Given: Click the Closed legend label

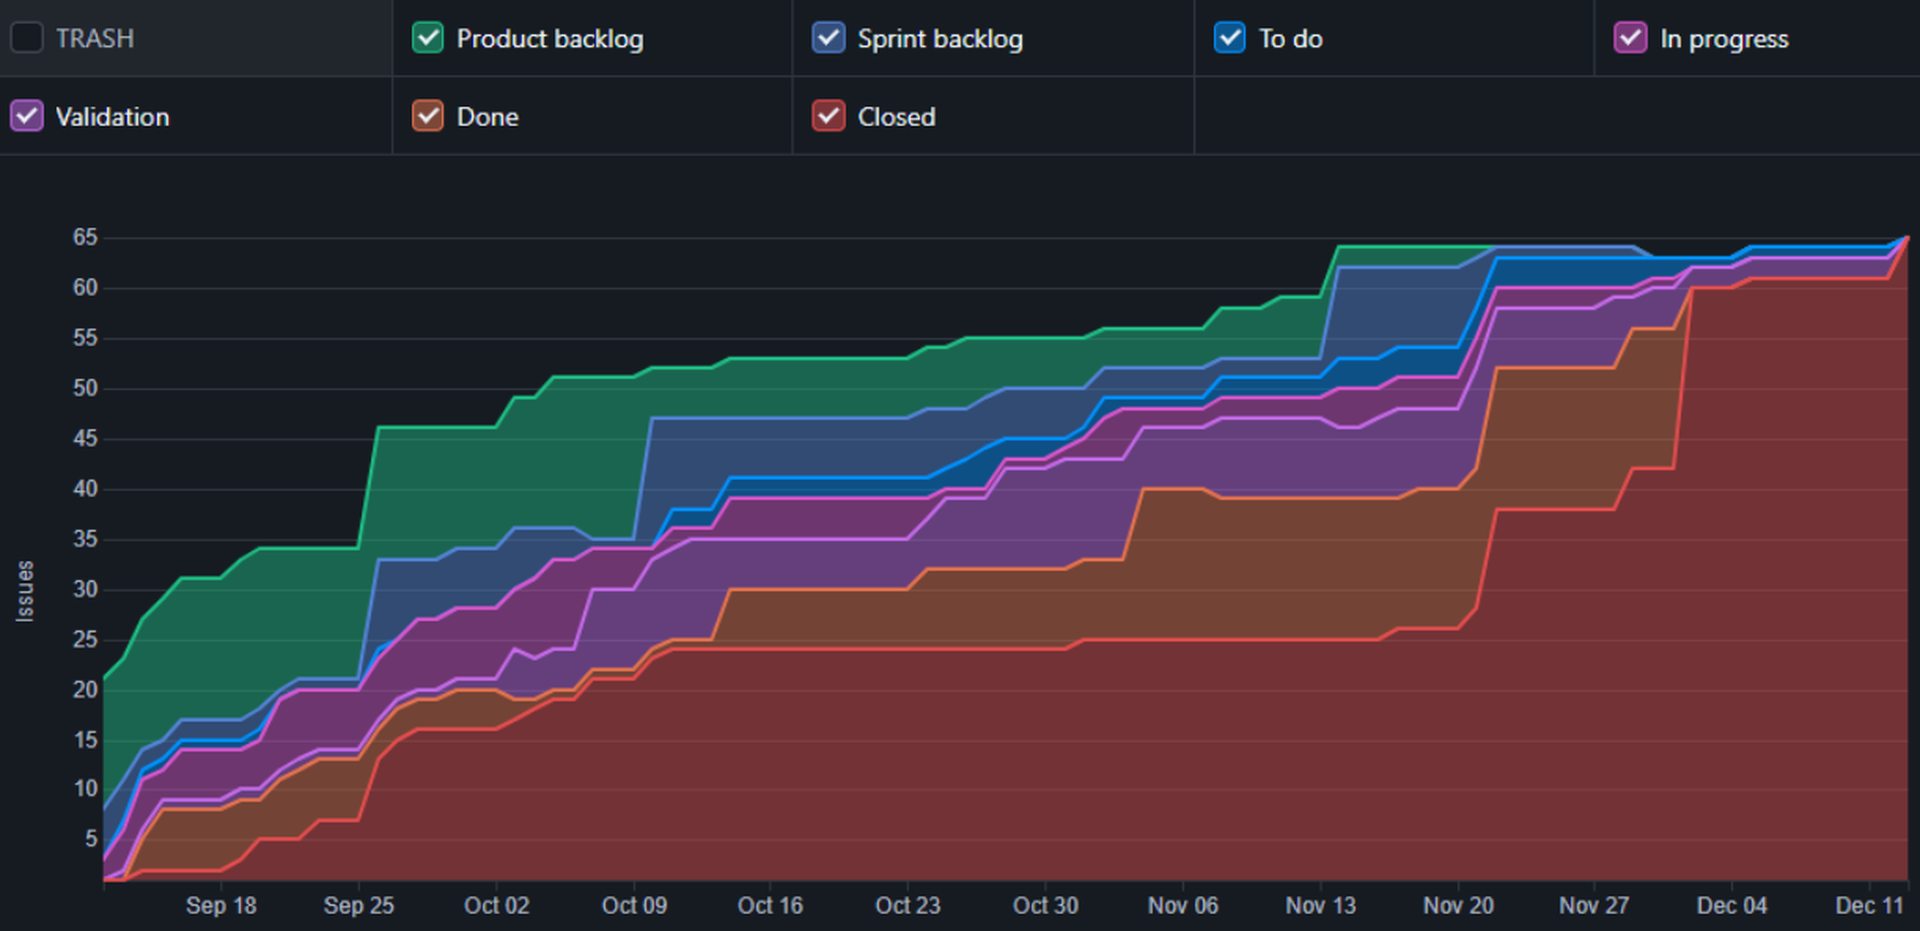Looking at the screenshot, I should pyautogui.click(x=897, y=117).
